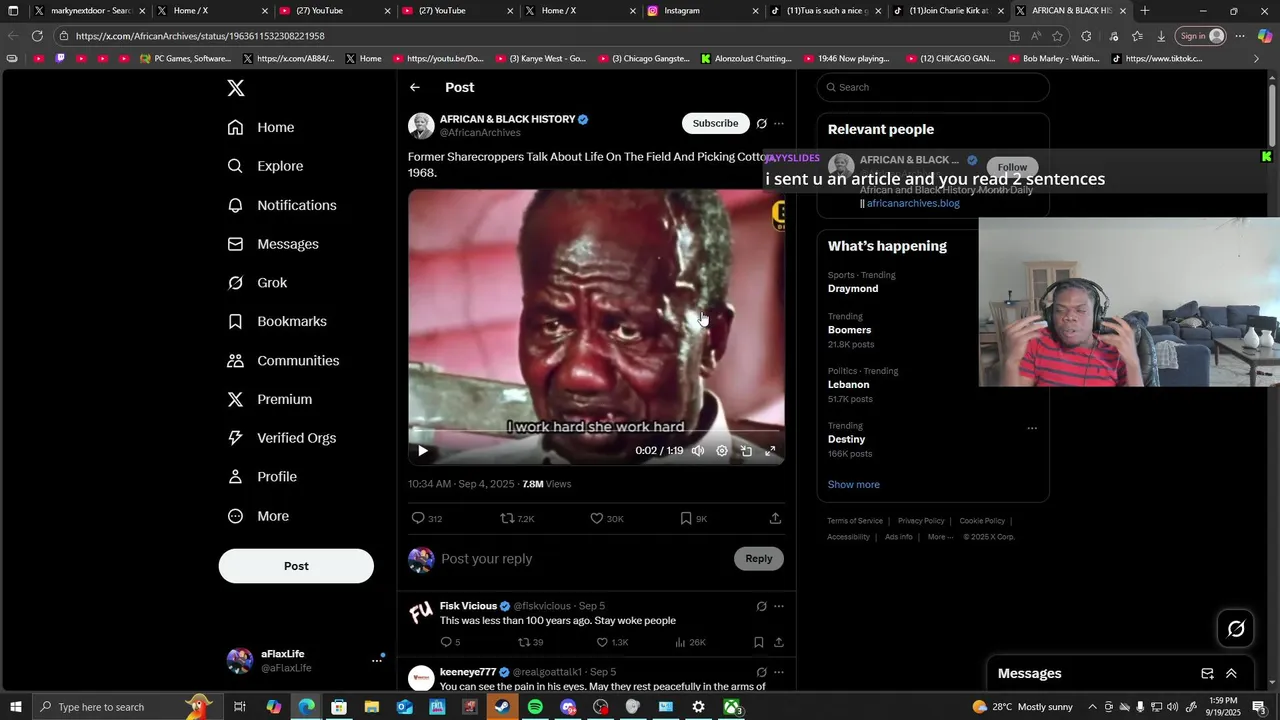This screenshot has height=720, width=1280.
Task: Go to Home in the X sidebar
Action: (x=261, y=127)
